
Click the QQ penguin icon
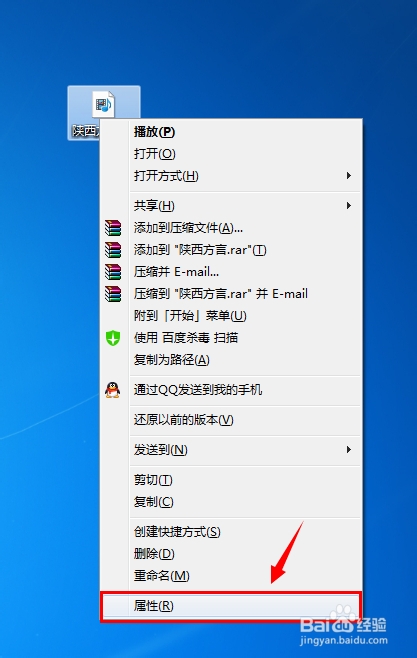tap(112, 390)
